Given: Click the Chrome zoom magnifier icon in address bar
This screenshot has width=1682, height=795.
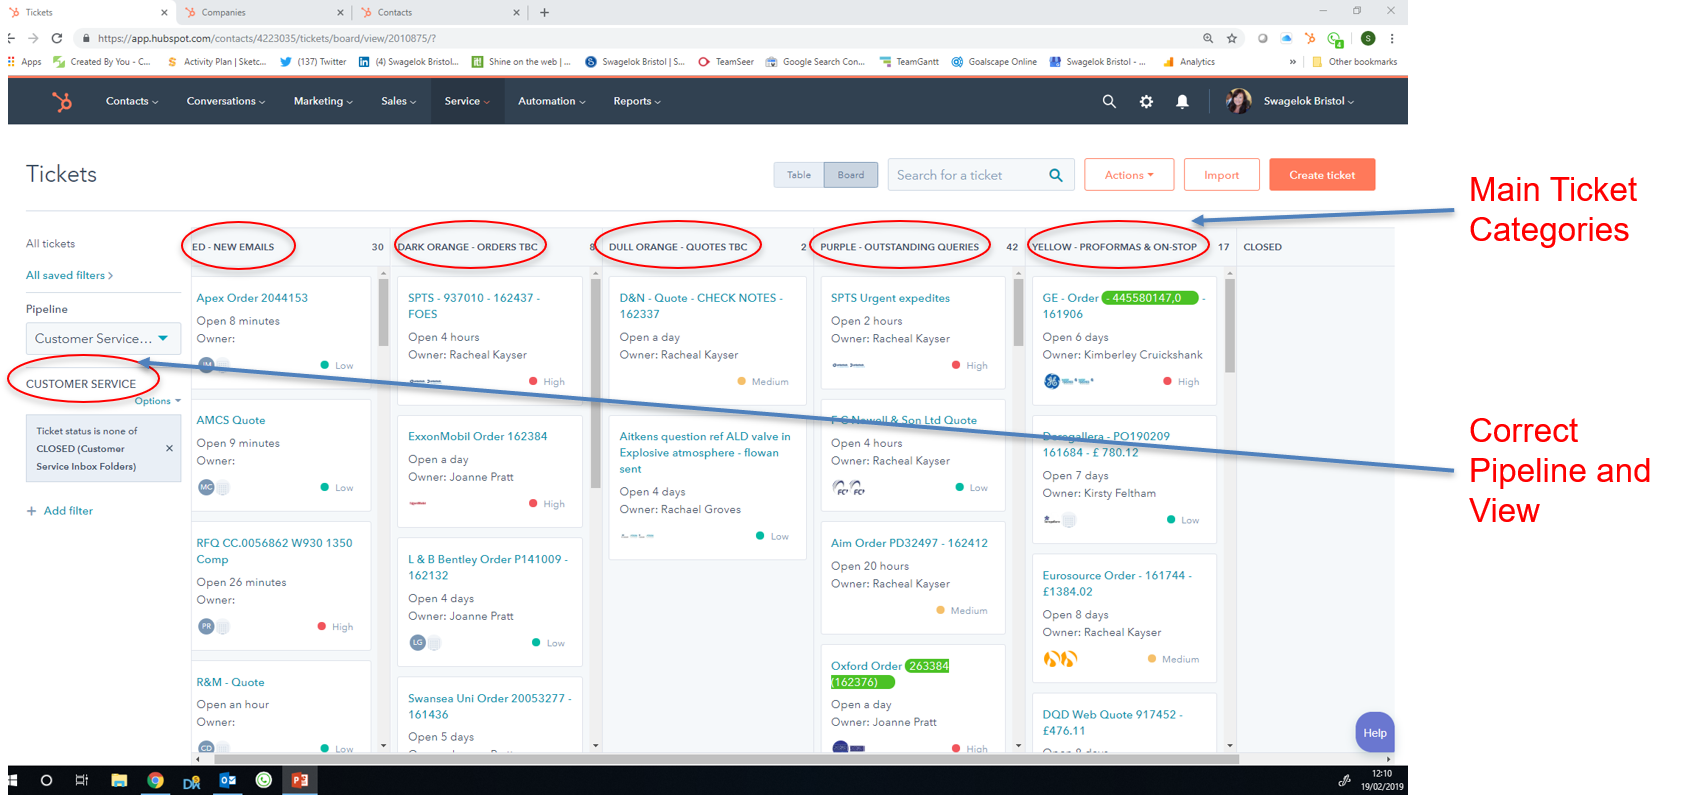Looking at the screenshot, I should 1208,38.
